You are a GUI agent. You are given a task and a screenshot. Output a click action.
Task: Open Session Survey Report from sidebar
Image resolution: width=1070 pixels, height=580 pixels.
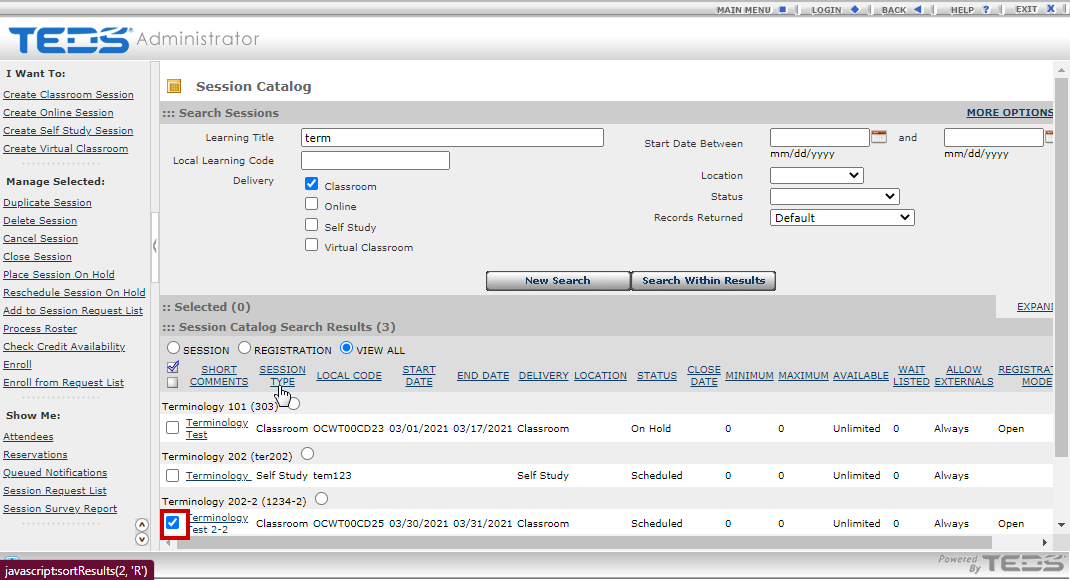click(60, 509)
